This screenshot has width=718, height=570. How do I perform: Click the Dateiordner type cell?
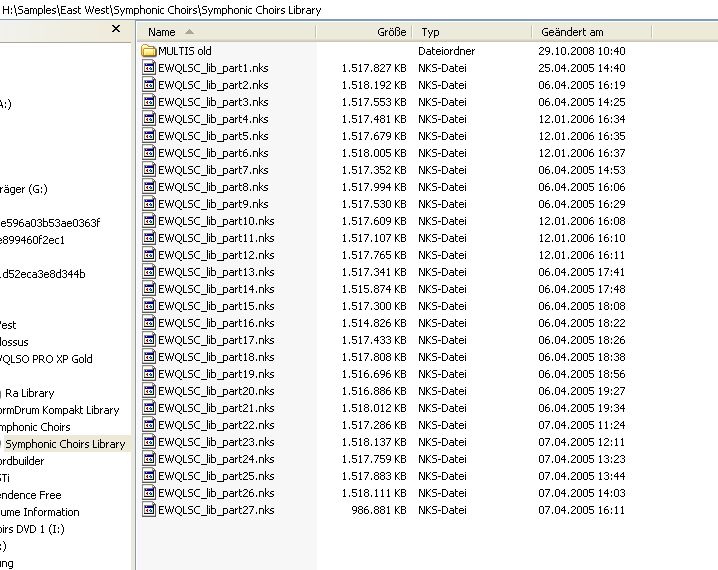point(446,51)
